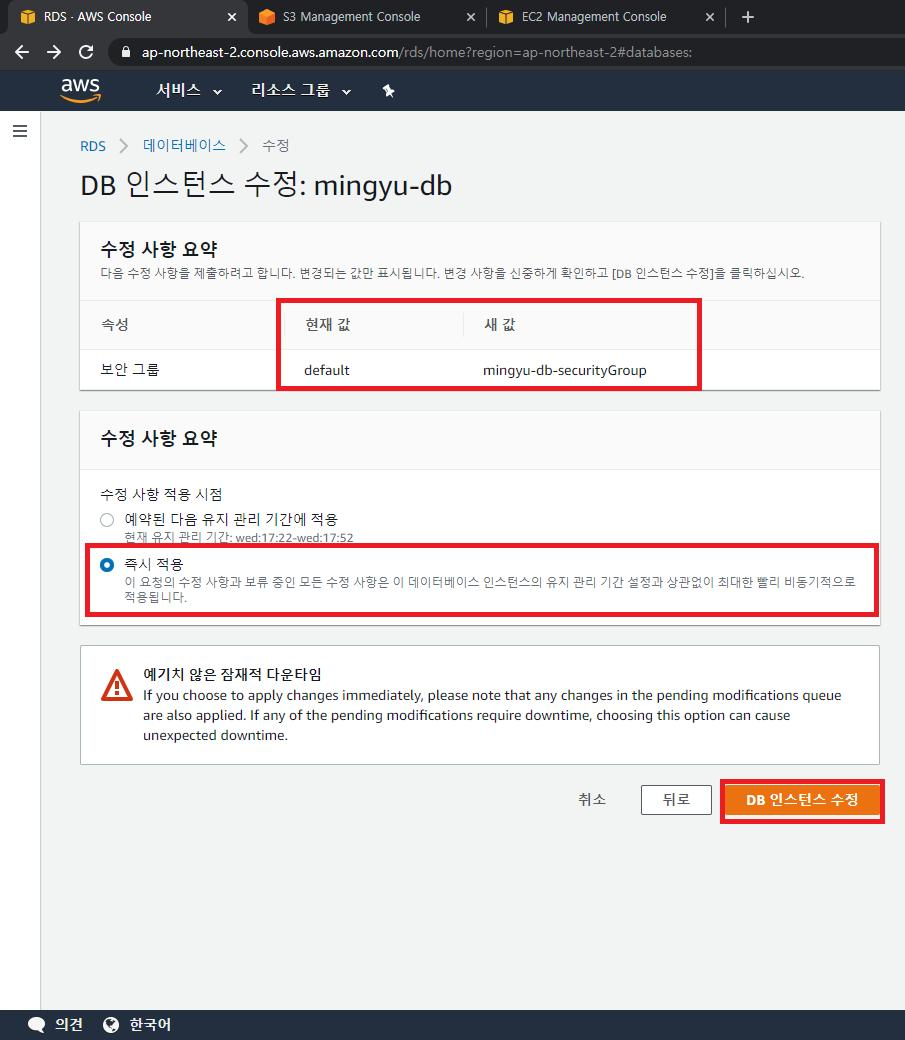Click the current value default cell
The height and width of the screenshot is (1040, 905).
(x=326, y=370)
